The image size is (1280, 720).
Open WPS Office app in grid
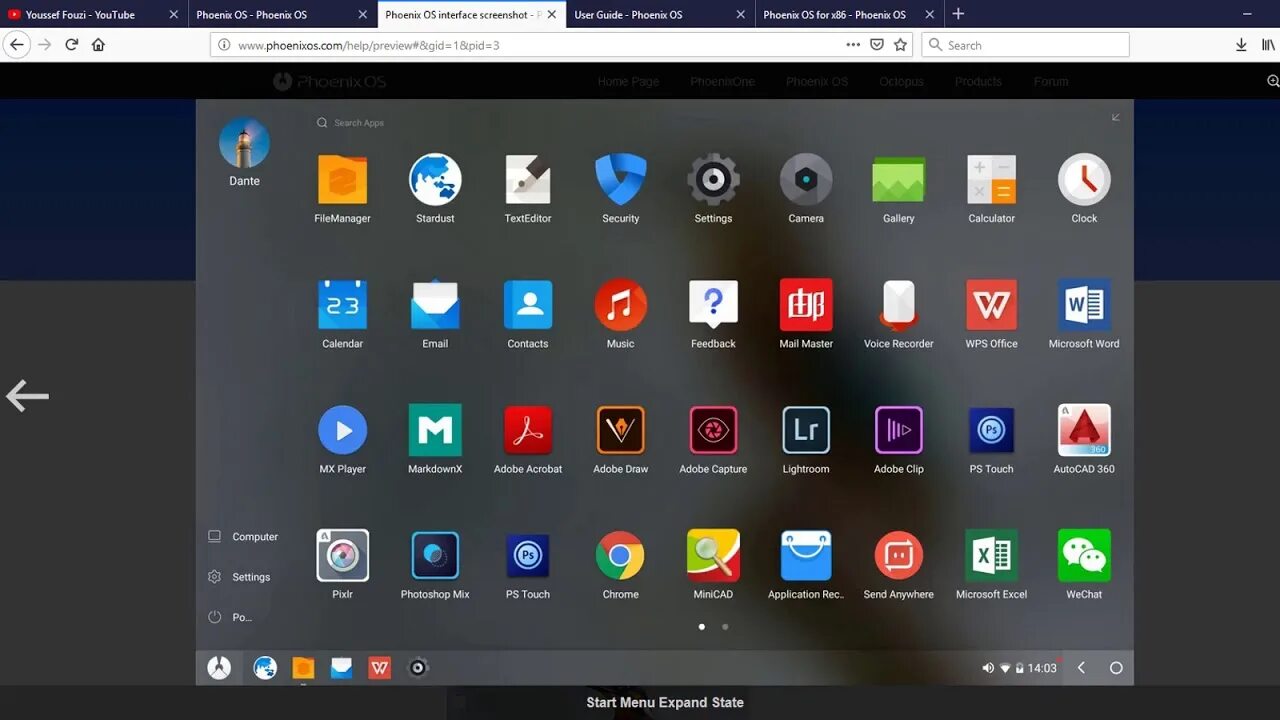point(991,304)
